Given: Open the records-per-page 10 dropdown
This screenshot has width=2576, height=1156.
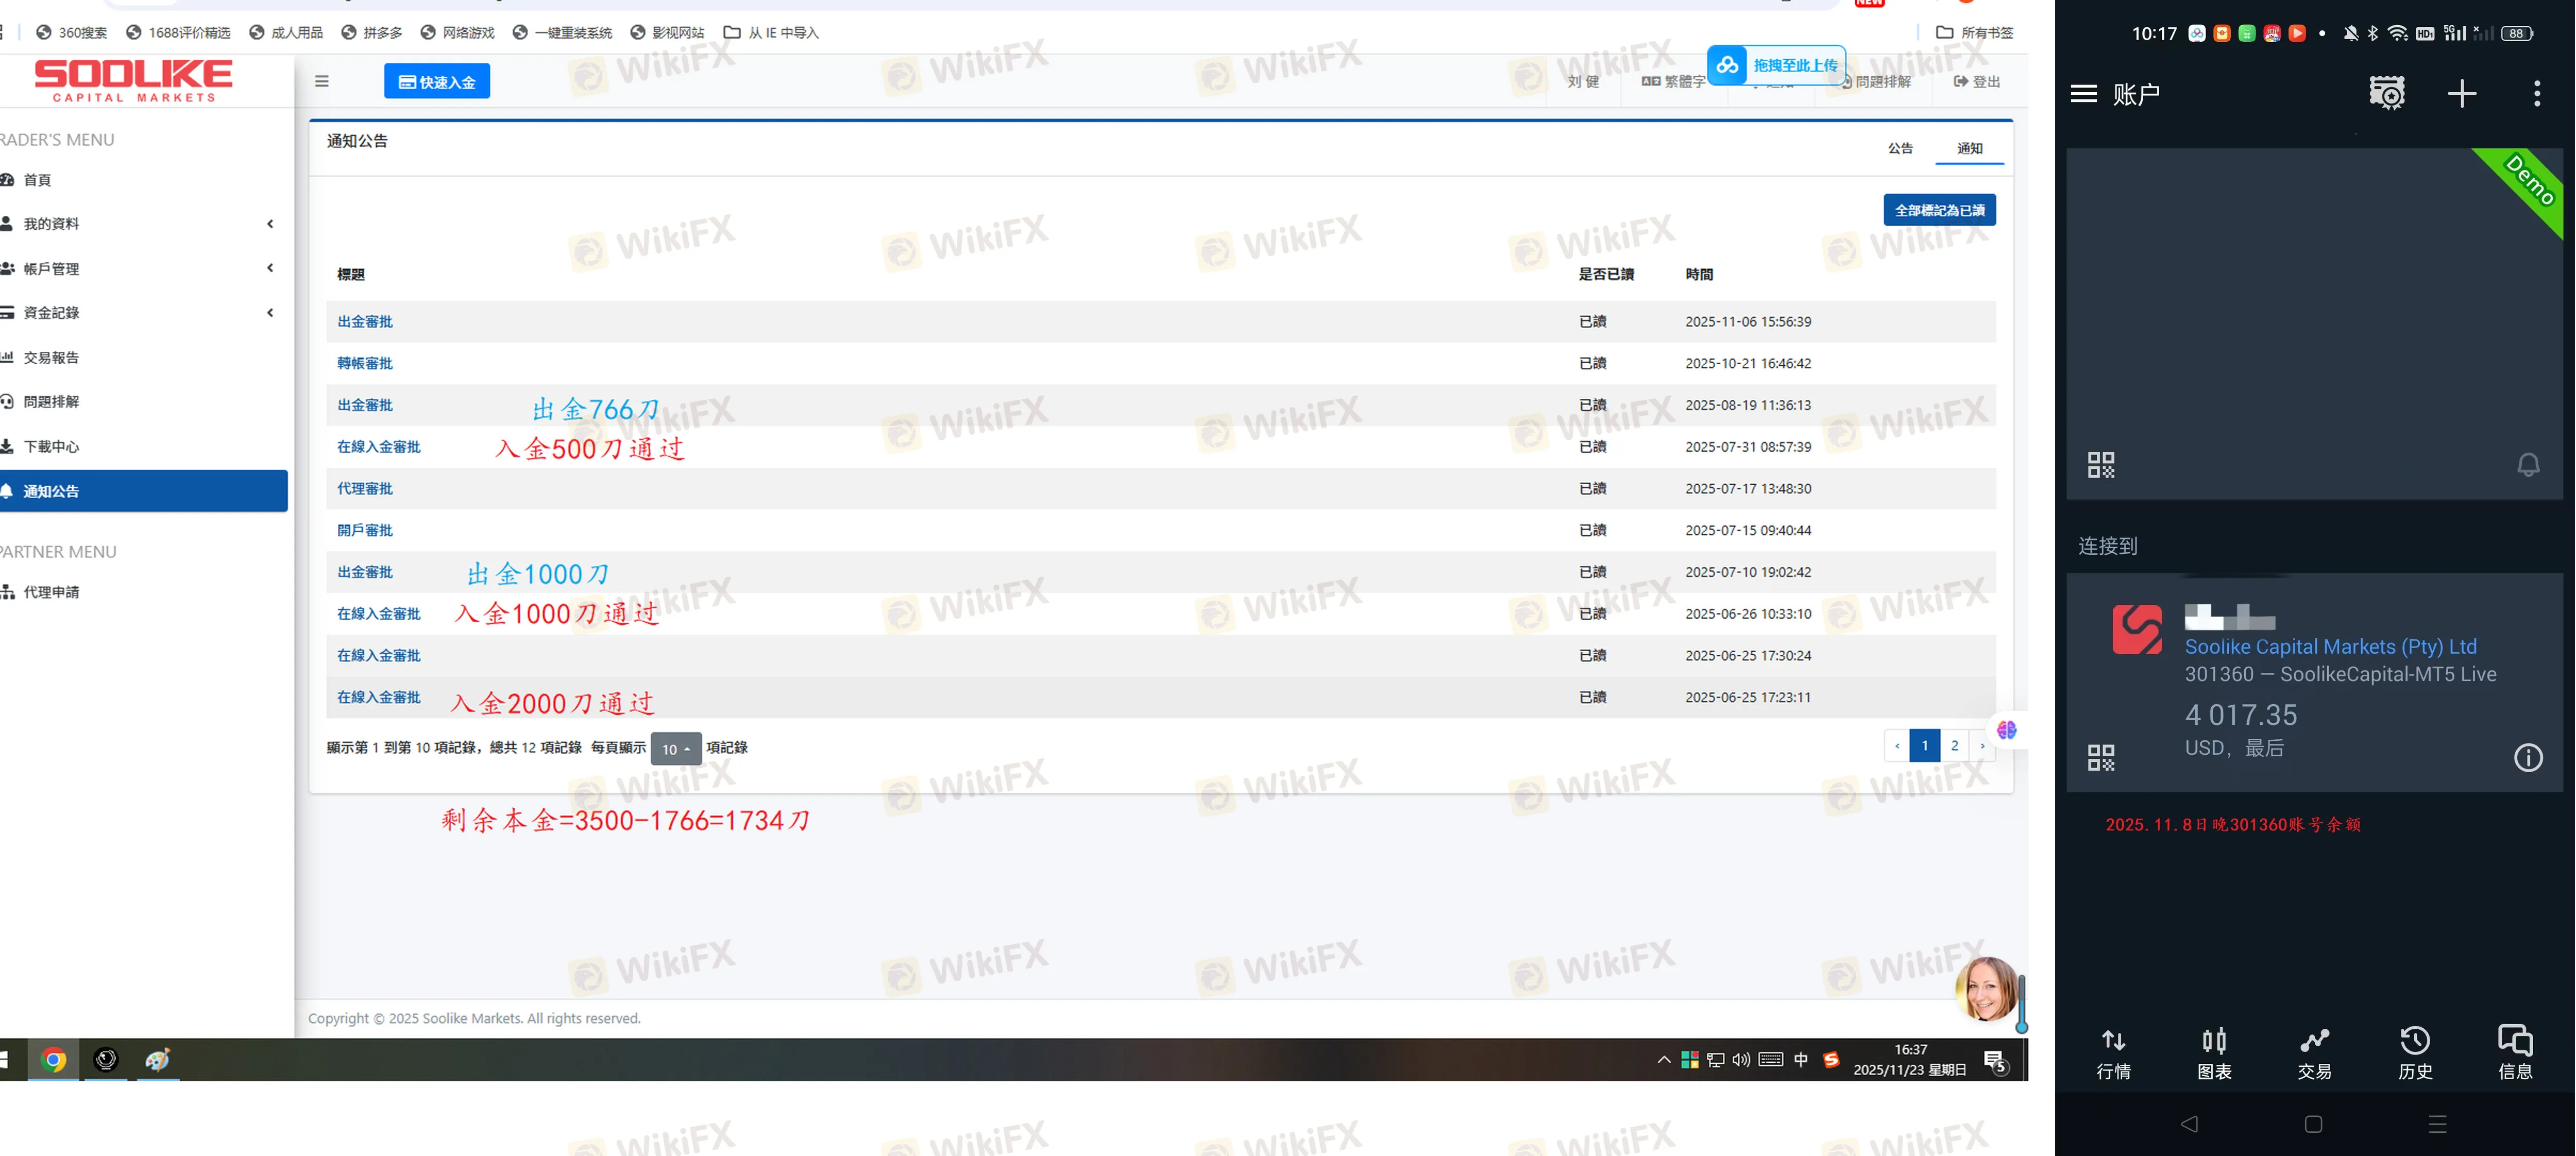Looking at the screenshot, I should coord(675,749).
